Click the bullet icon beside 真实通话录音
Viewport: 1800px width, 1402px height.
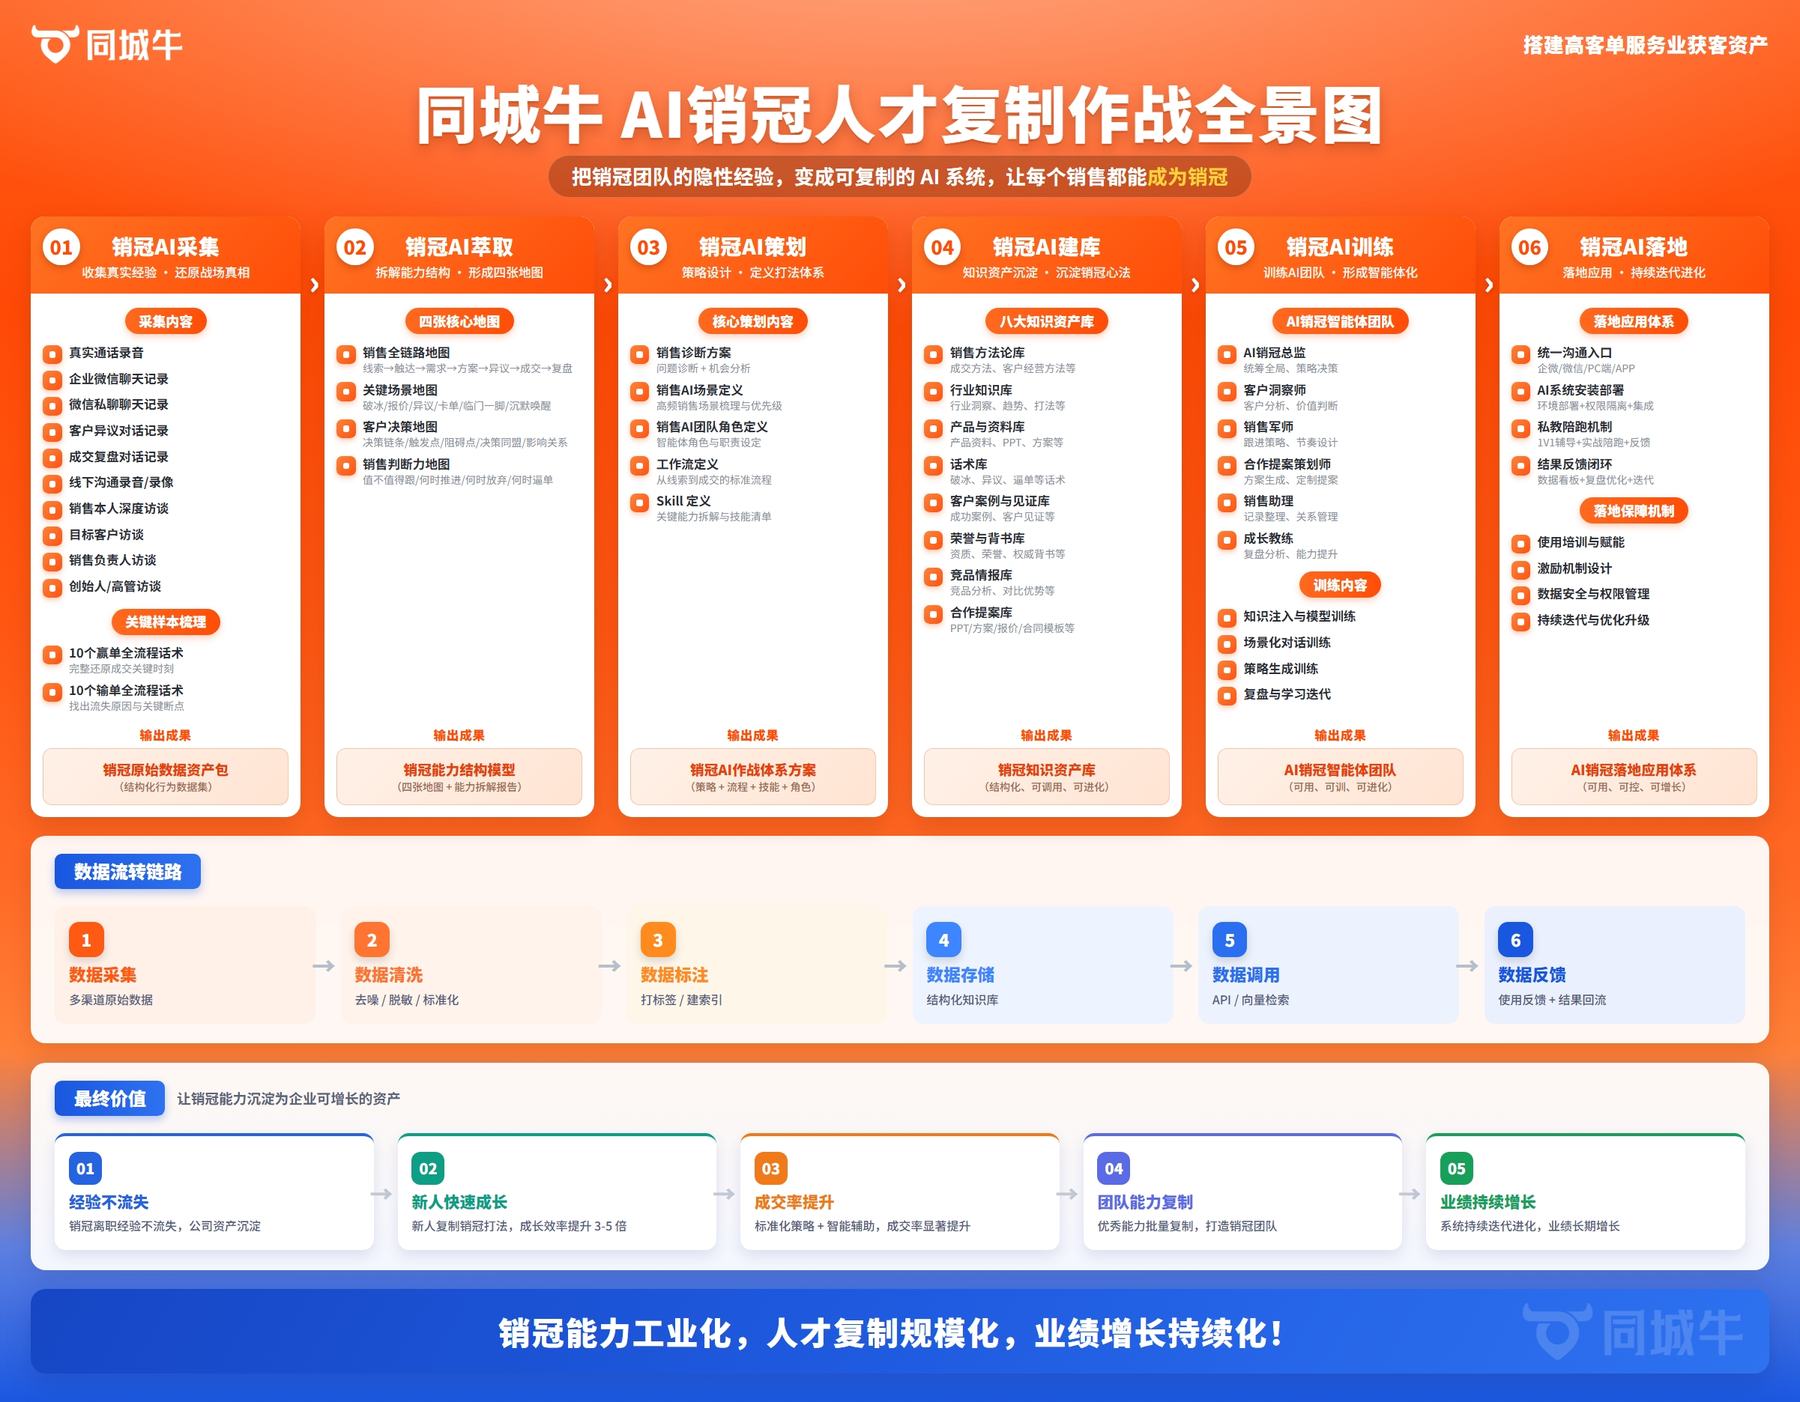point(52,354)
